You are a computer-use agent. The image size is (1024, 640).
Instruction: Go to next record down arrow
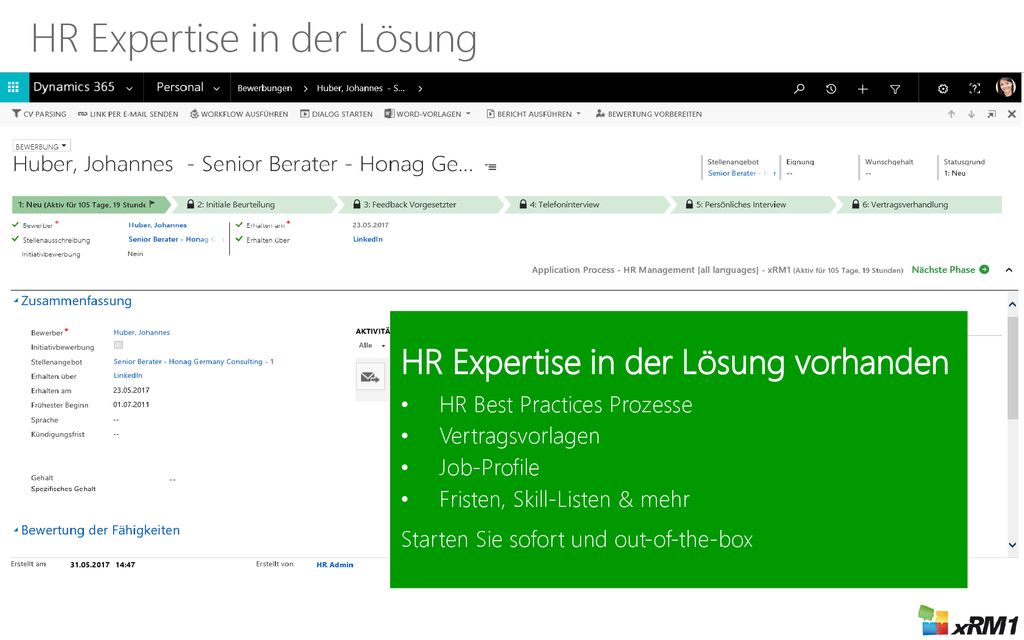point(971,114)
